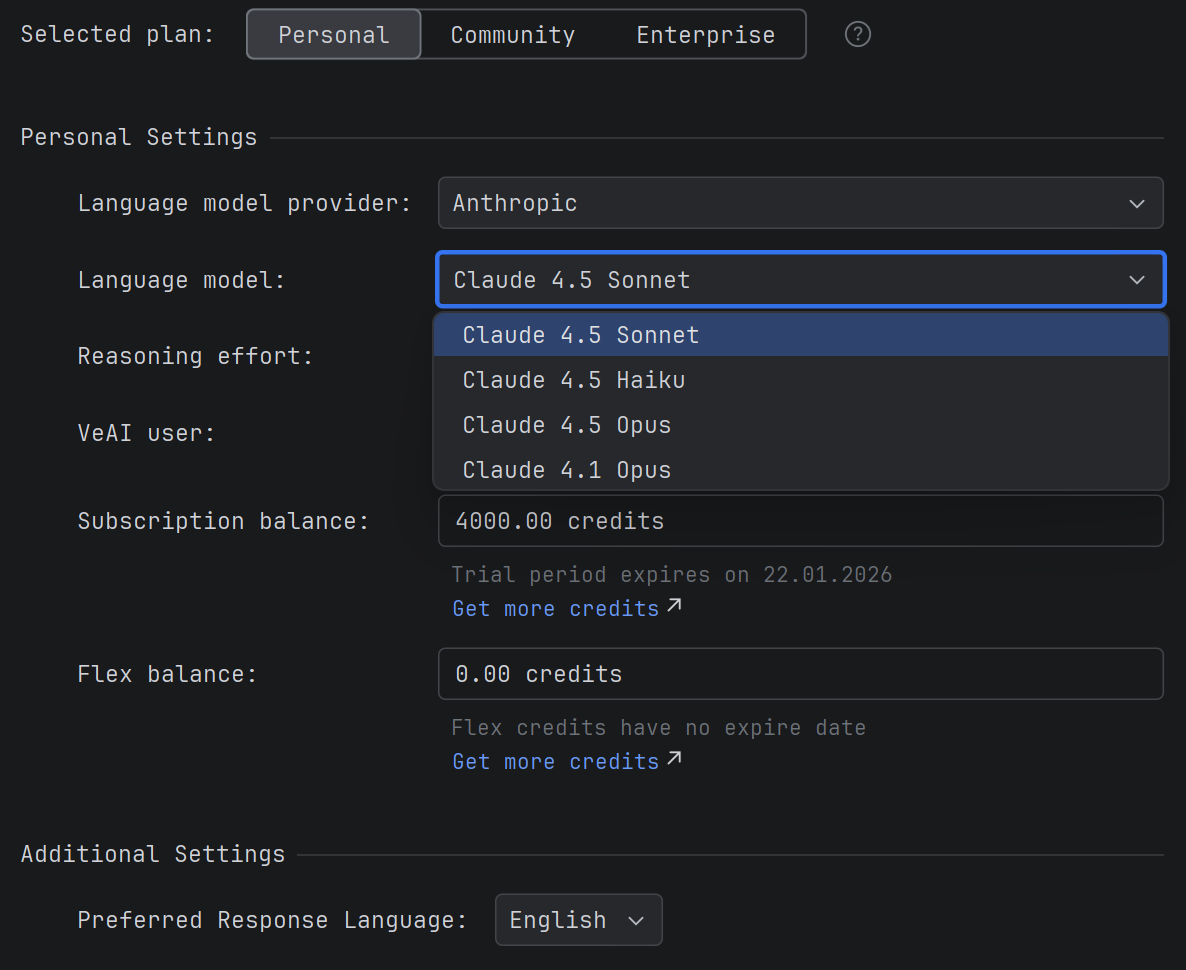Screen dimensions: 1186x970
Task: Click the help question mark icon
Action: pos(857,35)
